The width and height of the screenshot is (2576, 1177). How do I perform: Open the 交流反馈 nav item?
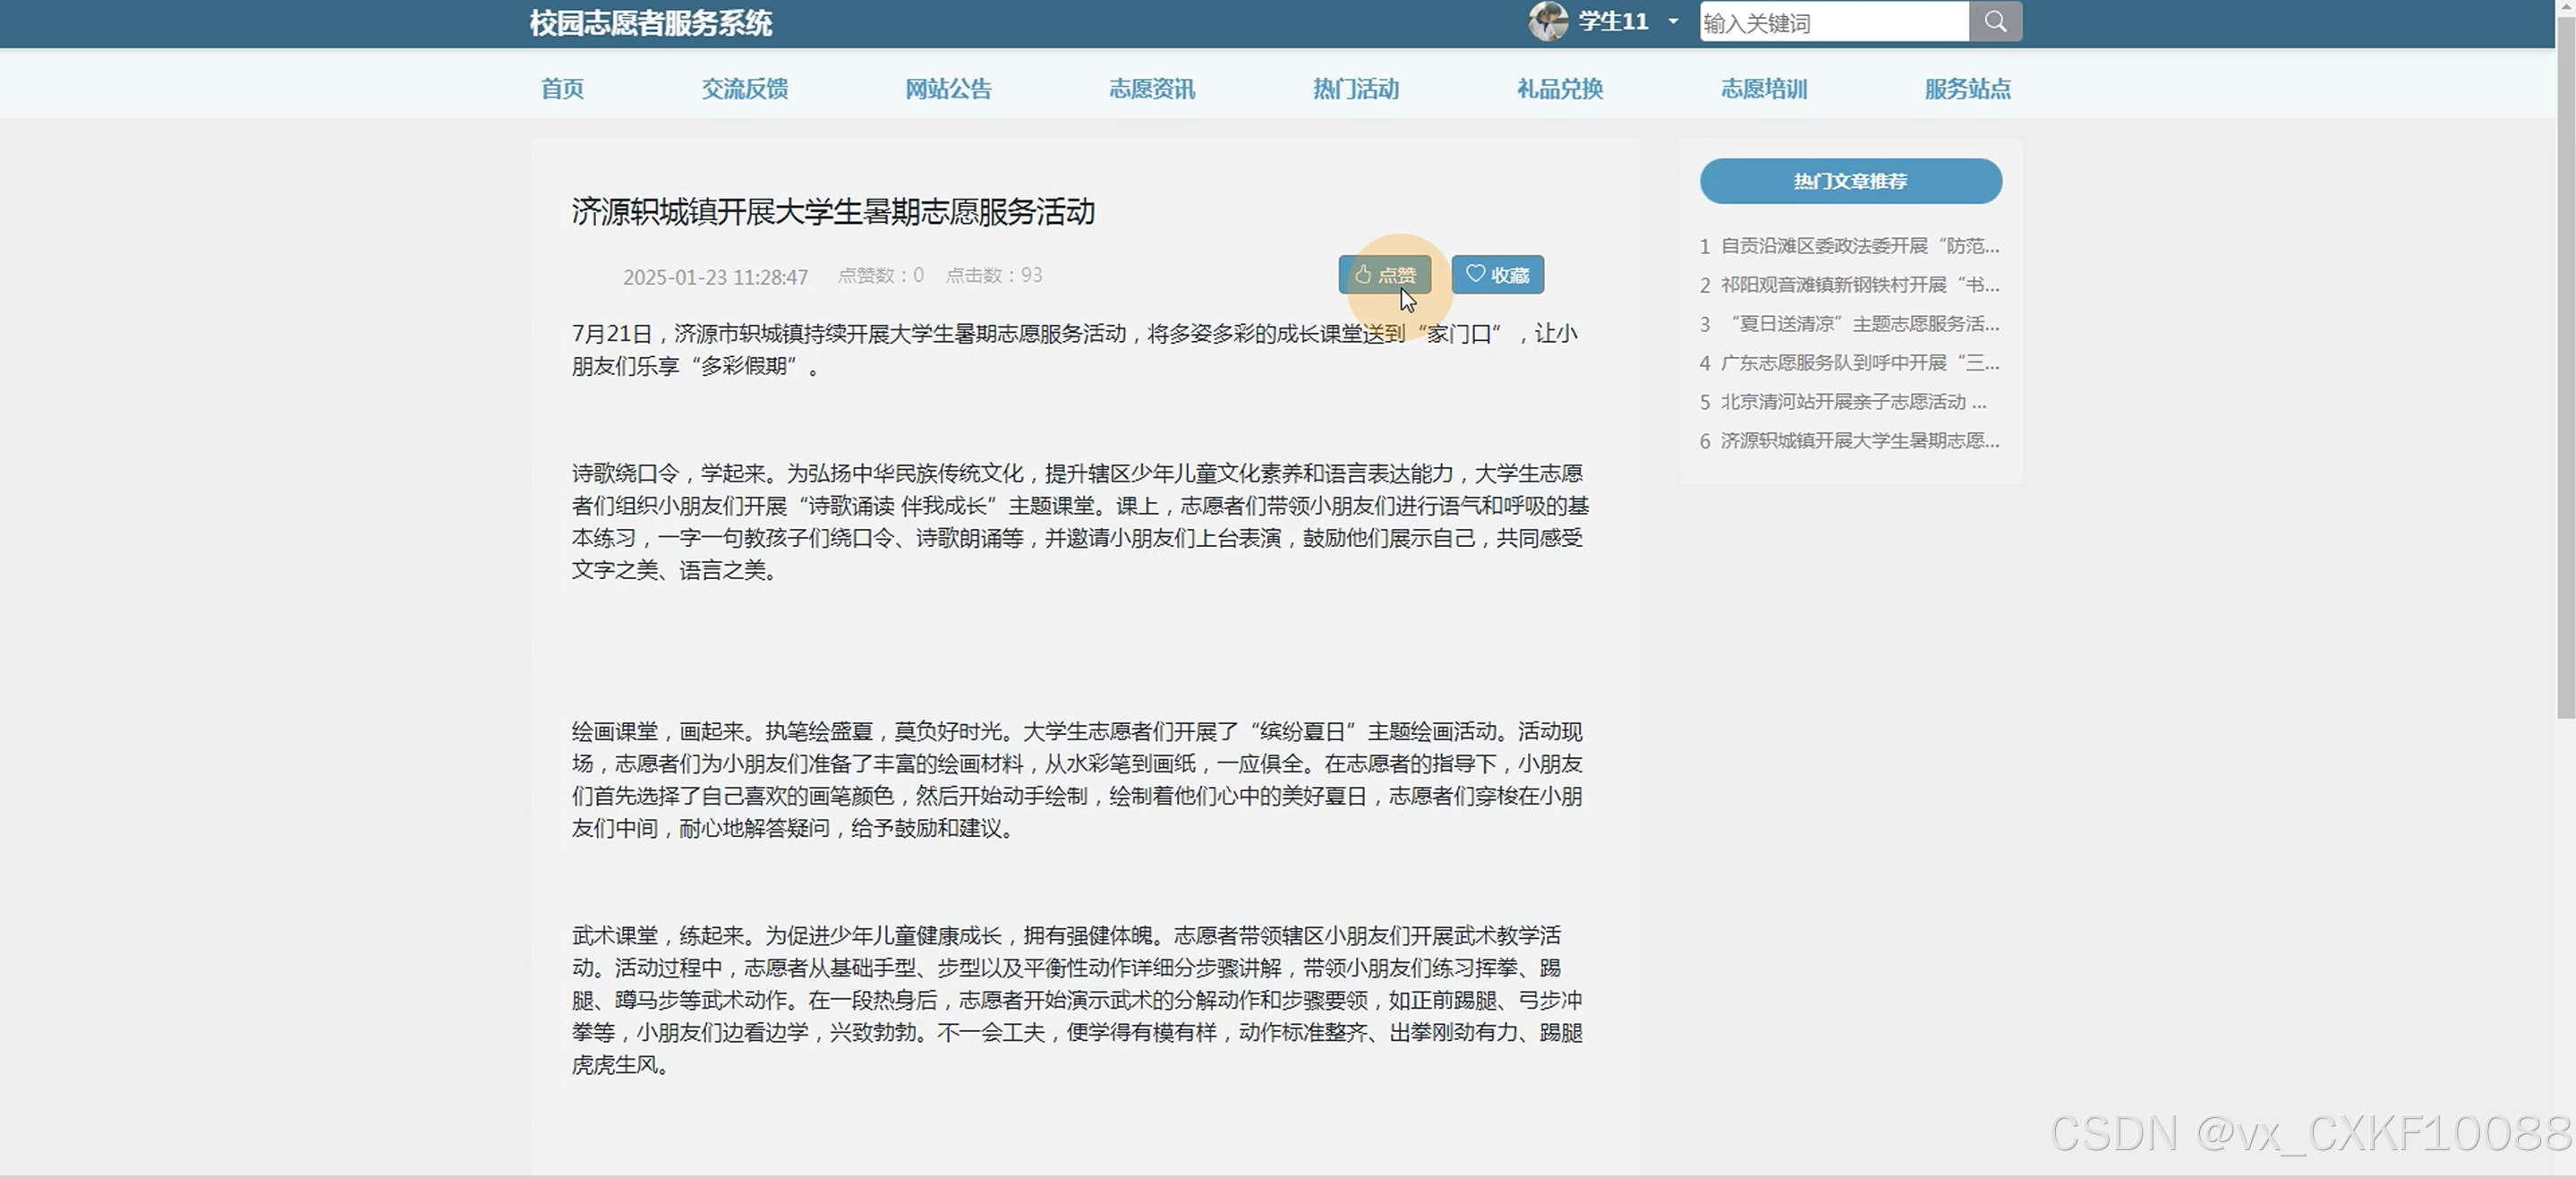click(744, 89)
